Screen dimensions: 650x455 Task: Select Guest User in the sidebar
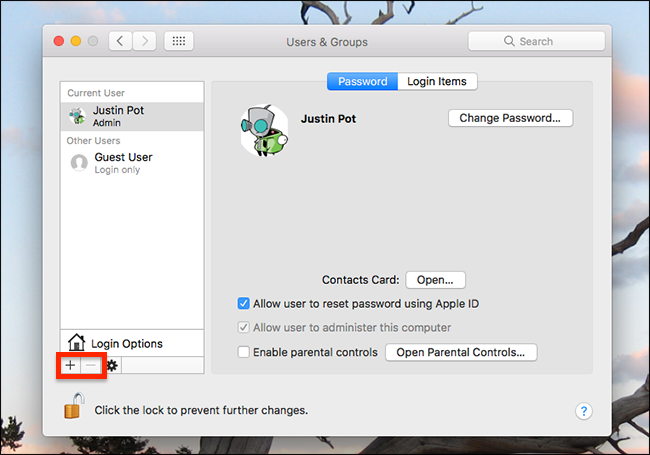[x=123, y=157]
